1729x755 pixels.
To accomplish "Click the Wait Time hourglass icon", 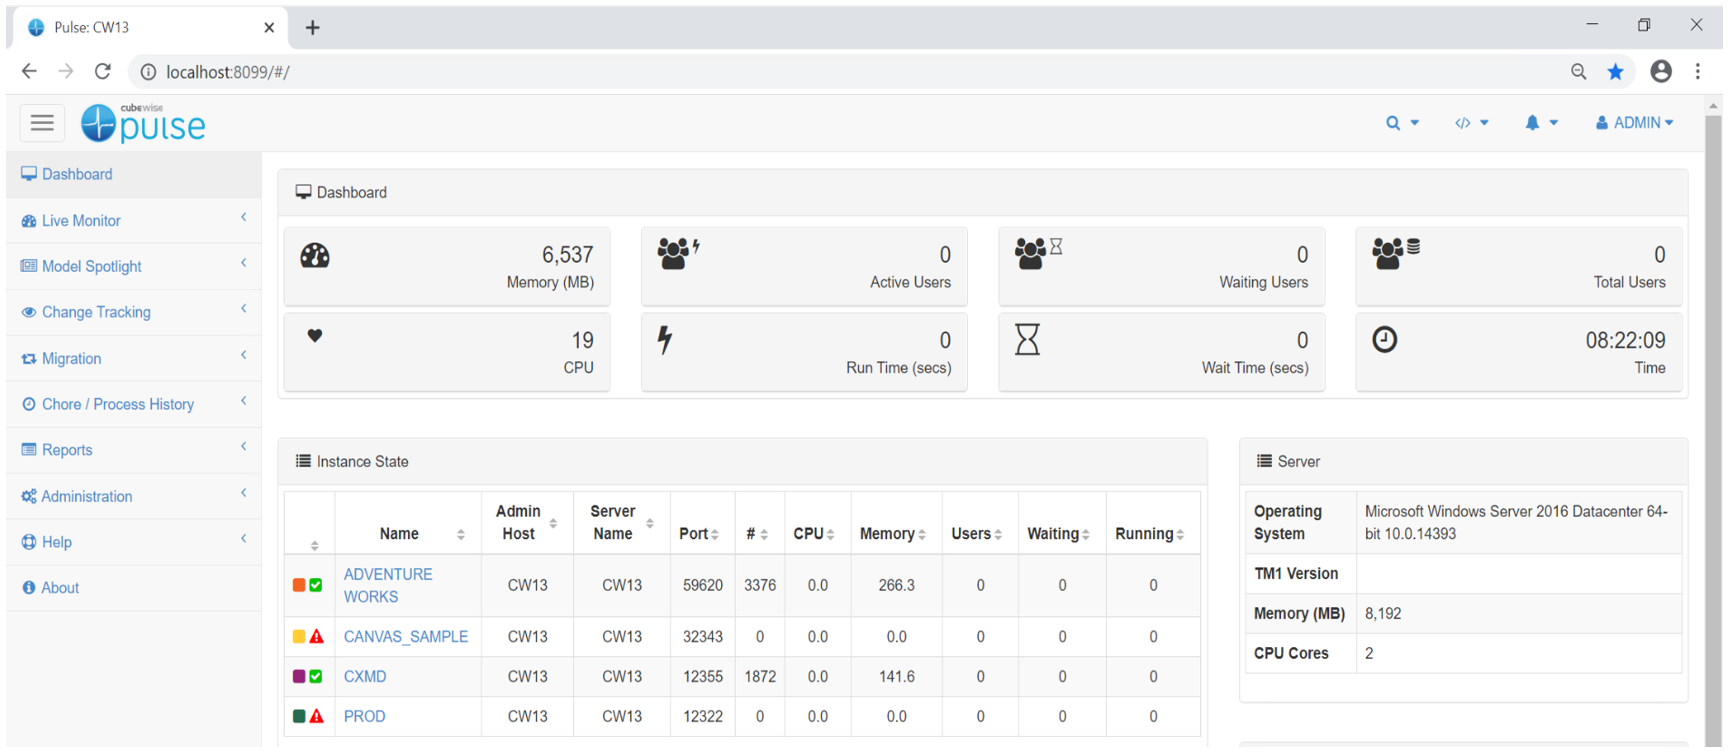I will click(x=1027, y=340).
